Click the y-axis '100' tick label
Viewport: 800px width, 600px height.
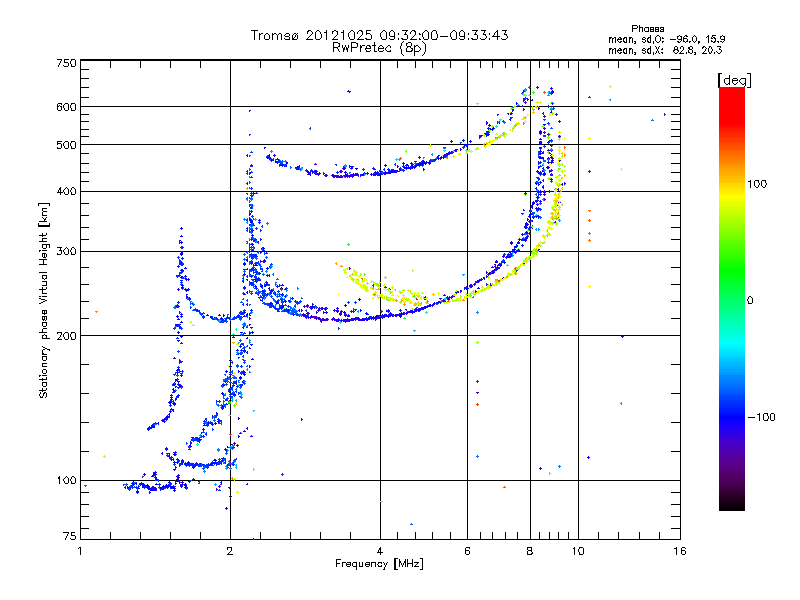pyautogui.click(x=66, y=480)
